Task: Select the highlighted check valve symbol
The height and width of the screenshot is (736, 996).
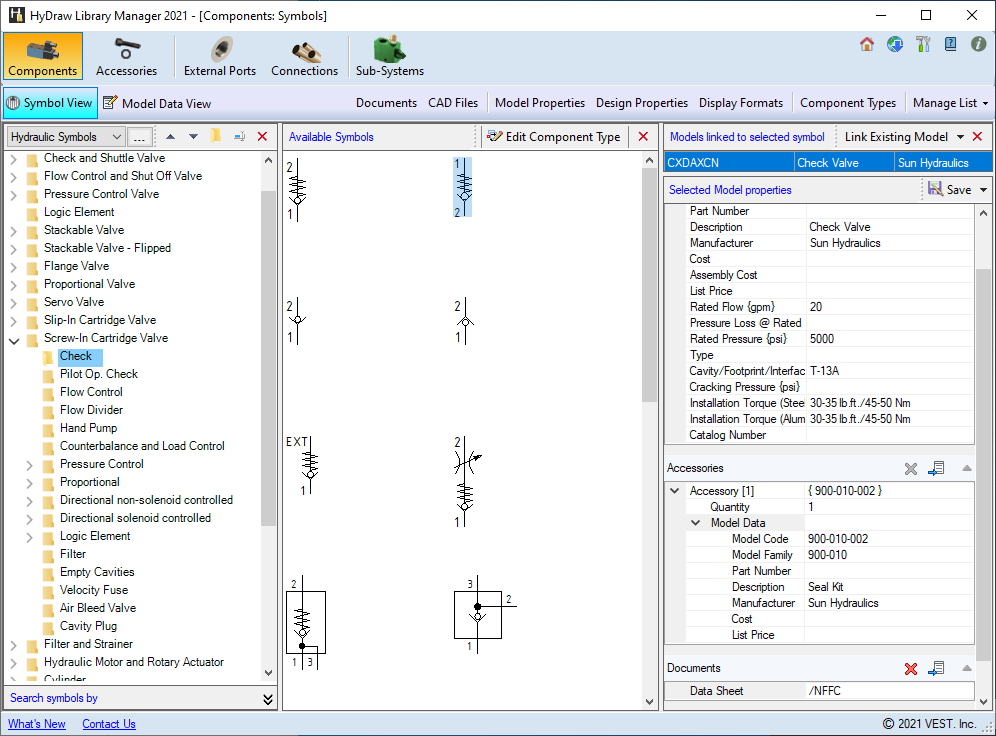Action: pyautogui.click(x=462, y=187)
